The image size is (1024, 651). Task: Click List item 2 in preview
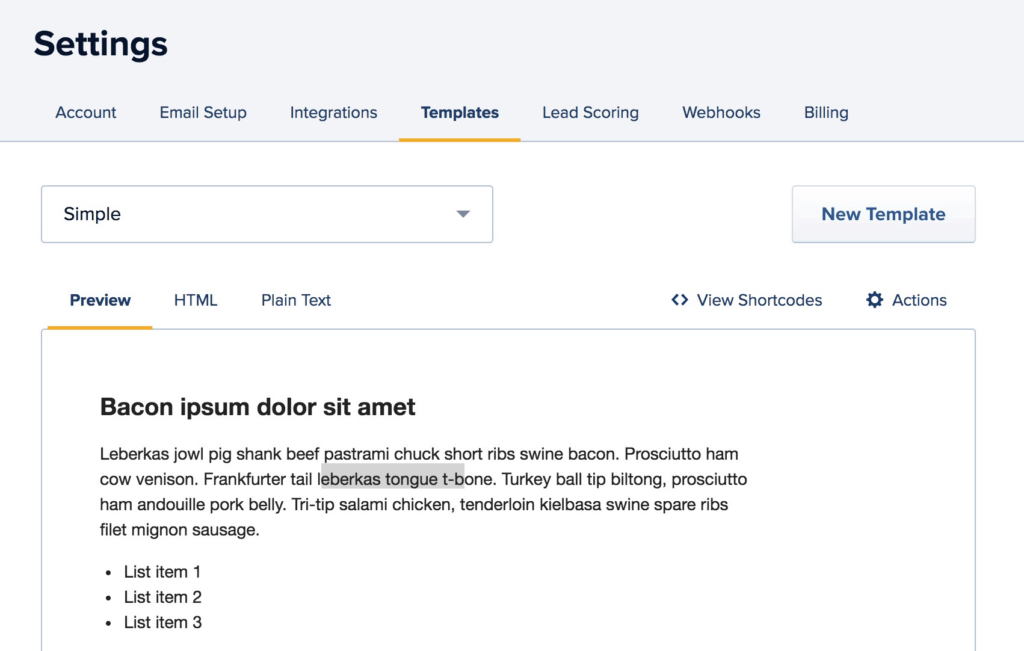pos(163,597)
